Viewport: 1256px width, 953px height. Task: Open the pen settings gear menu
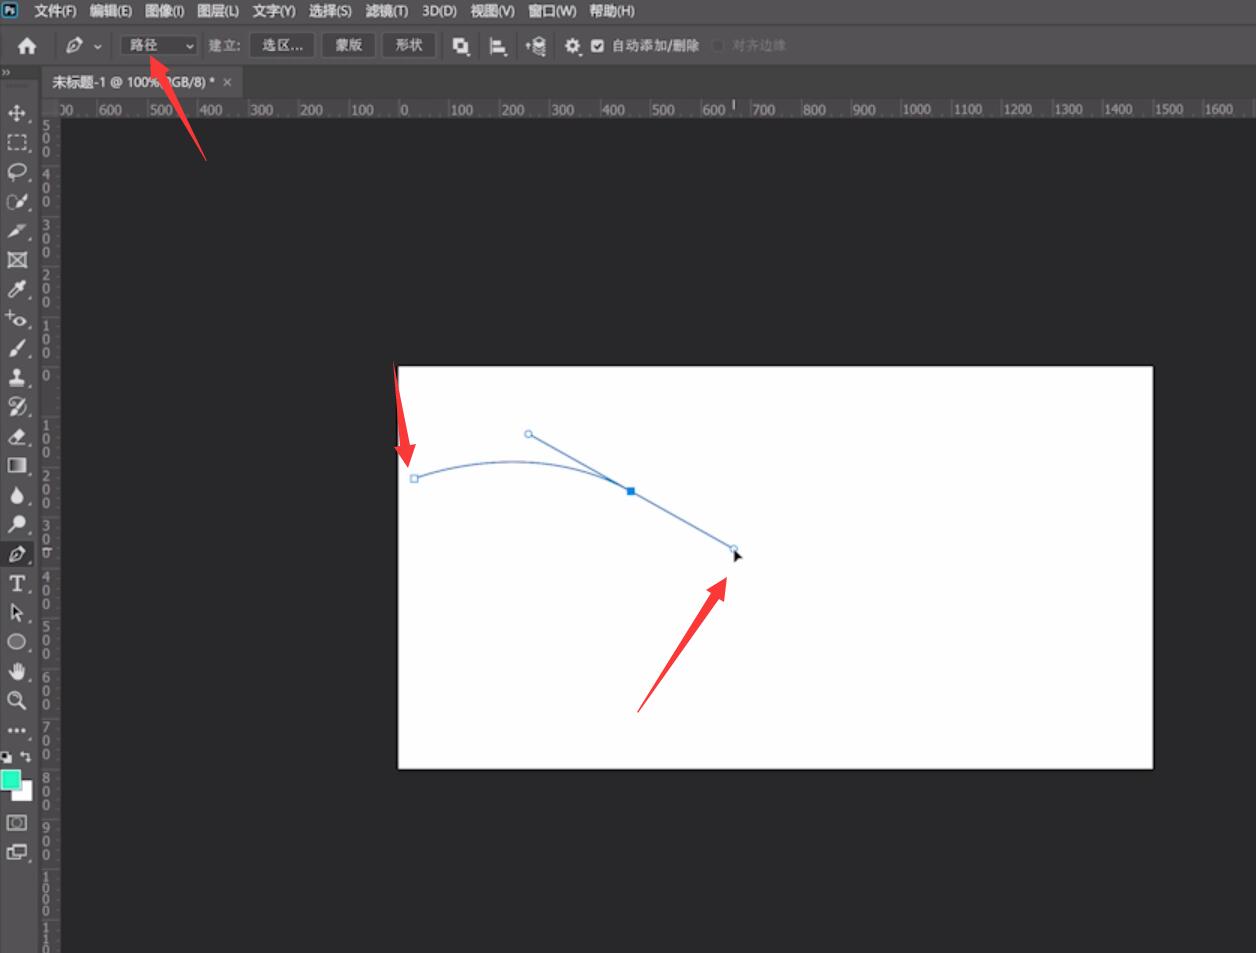(x=573, y=45)
